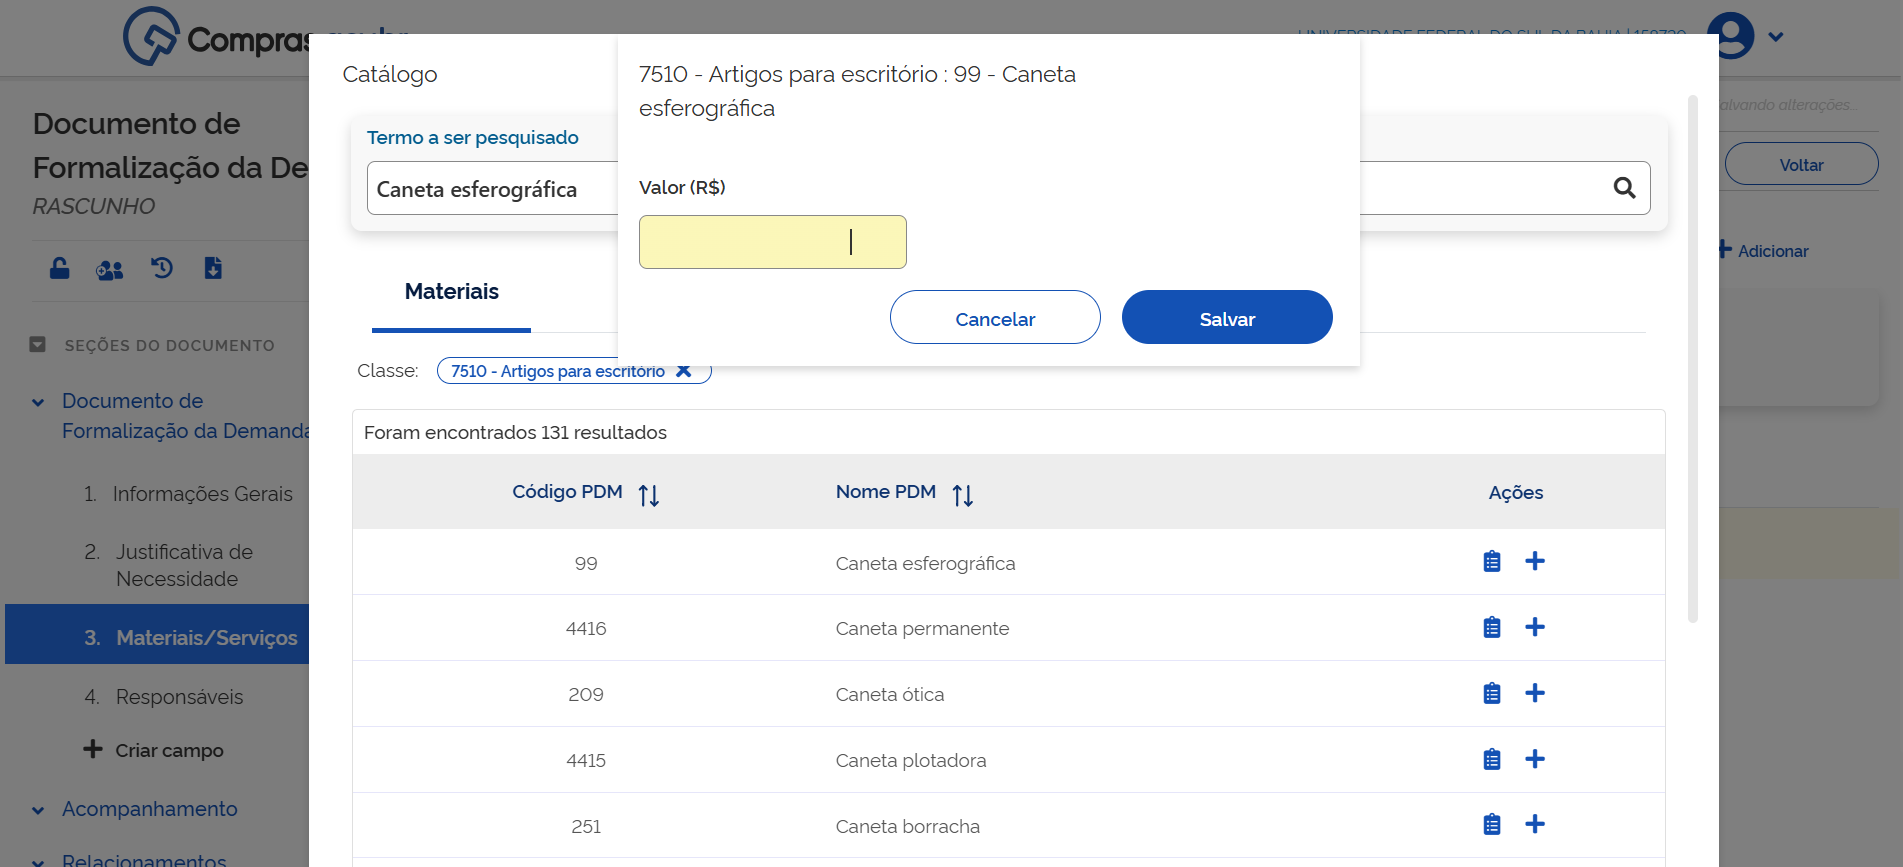Image resolution: width=1903 pixels, height=867 pixels.
Task: Open the Responsáveis section
Action: click(179, 697)
